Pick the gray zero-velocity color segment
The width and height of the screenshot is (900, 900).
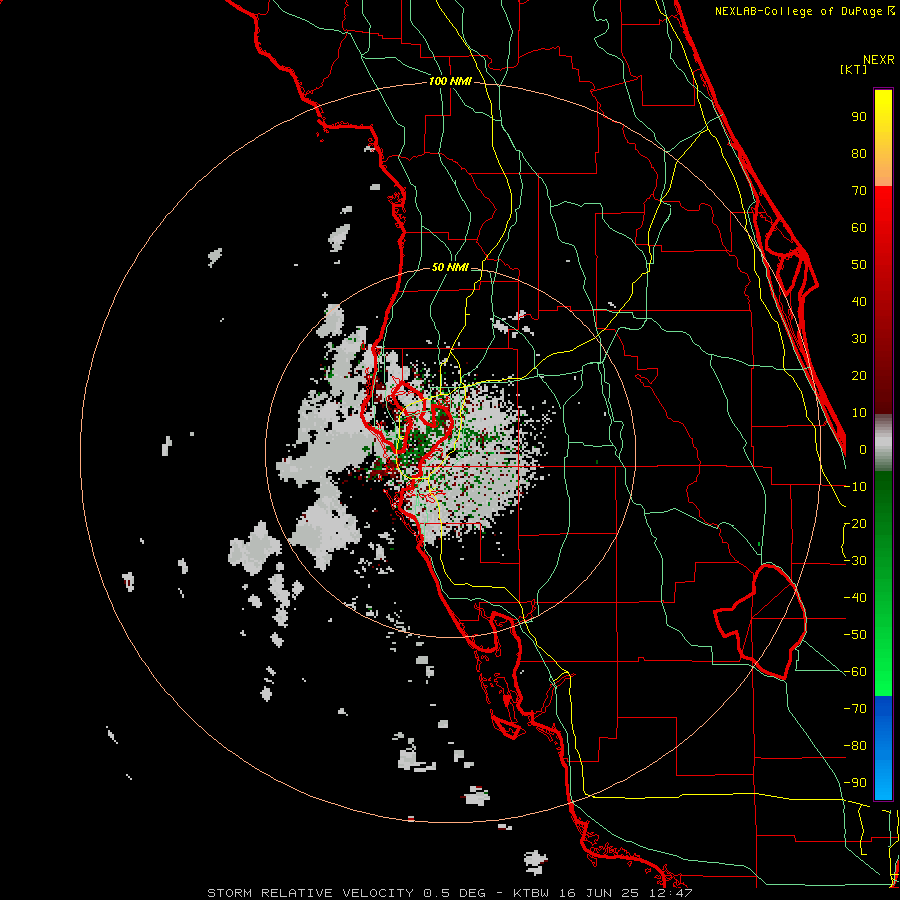point(883,443)
